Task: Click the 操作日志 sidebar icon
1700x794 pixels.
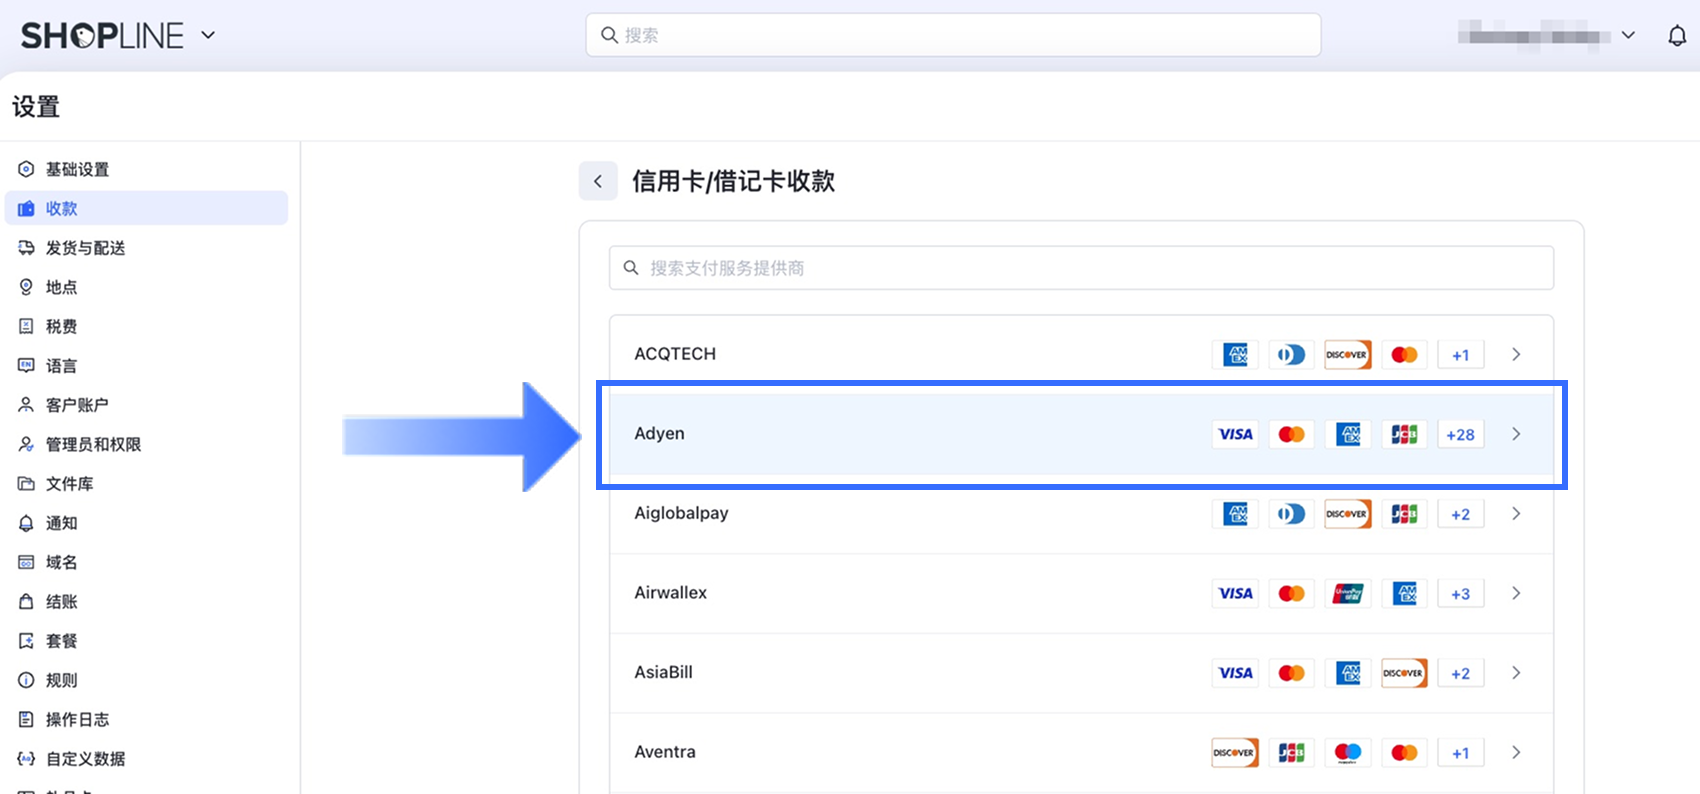Action: coord(26,719)
